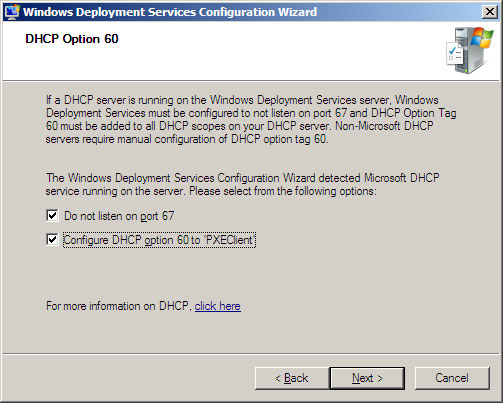503x403 pixels.
Task: Click the 'DHCP Option 60' page heading
Action: 72,39
